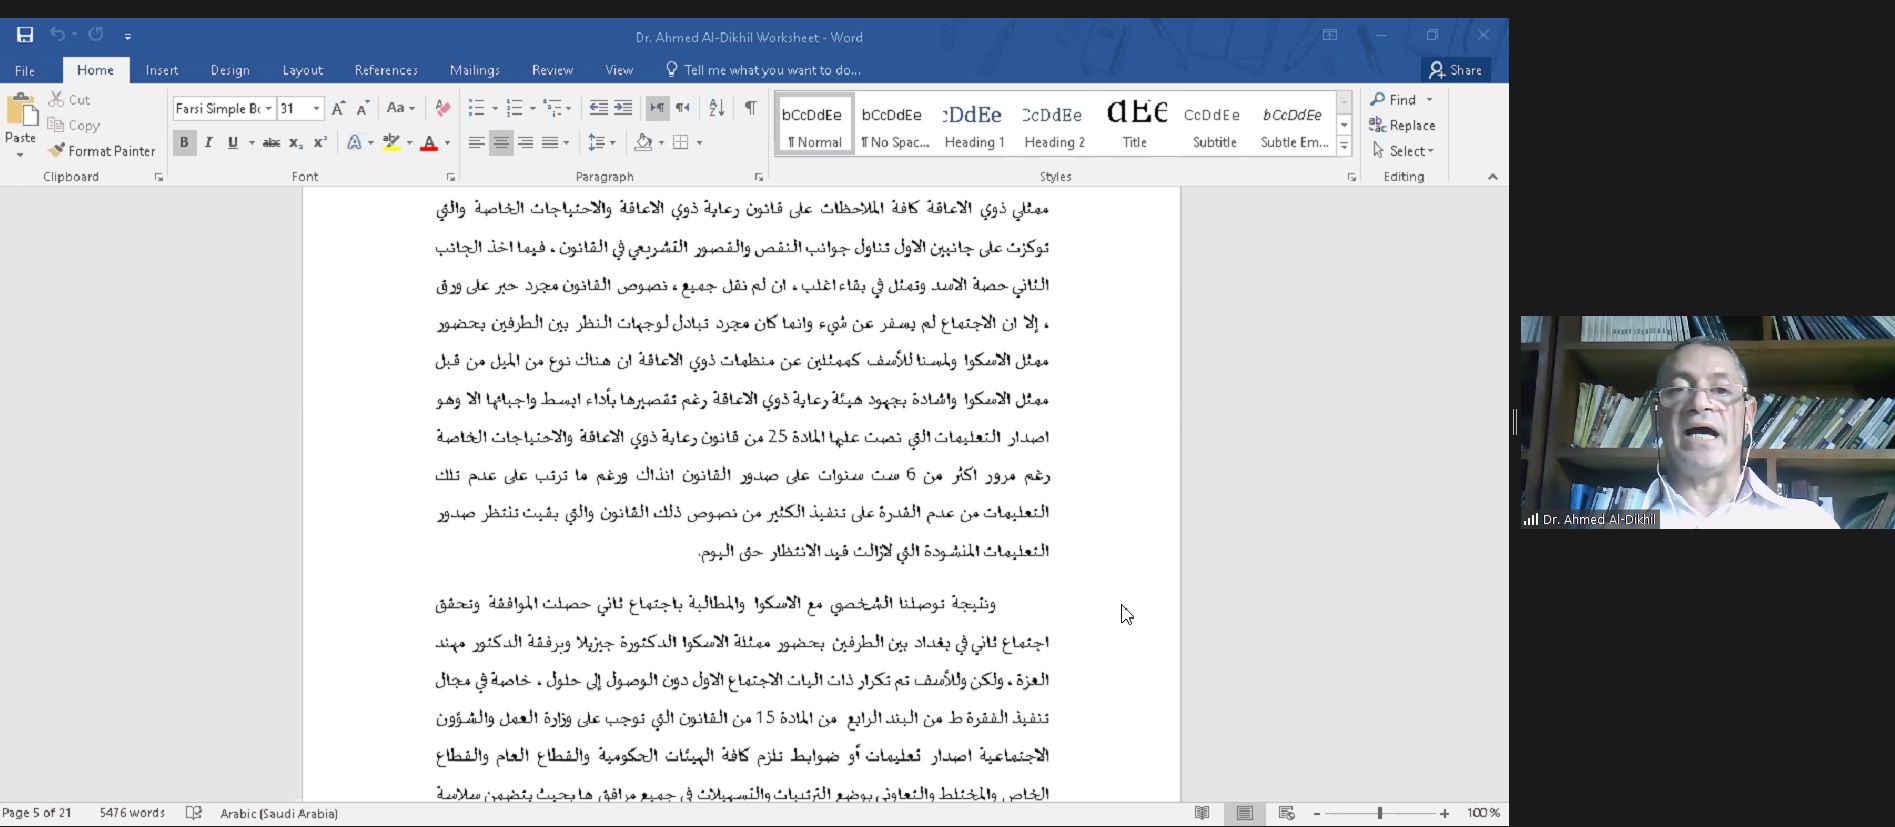Open the font size dropdown
Screen dimensions: 1895x827
click(317, 108)
